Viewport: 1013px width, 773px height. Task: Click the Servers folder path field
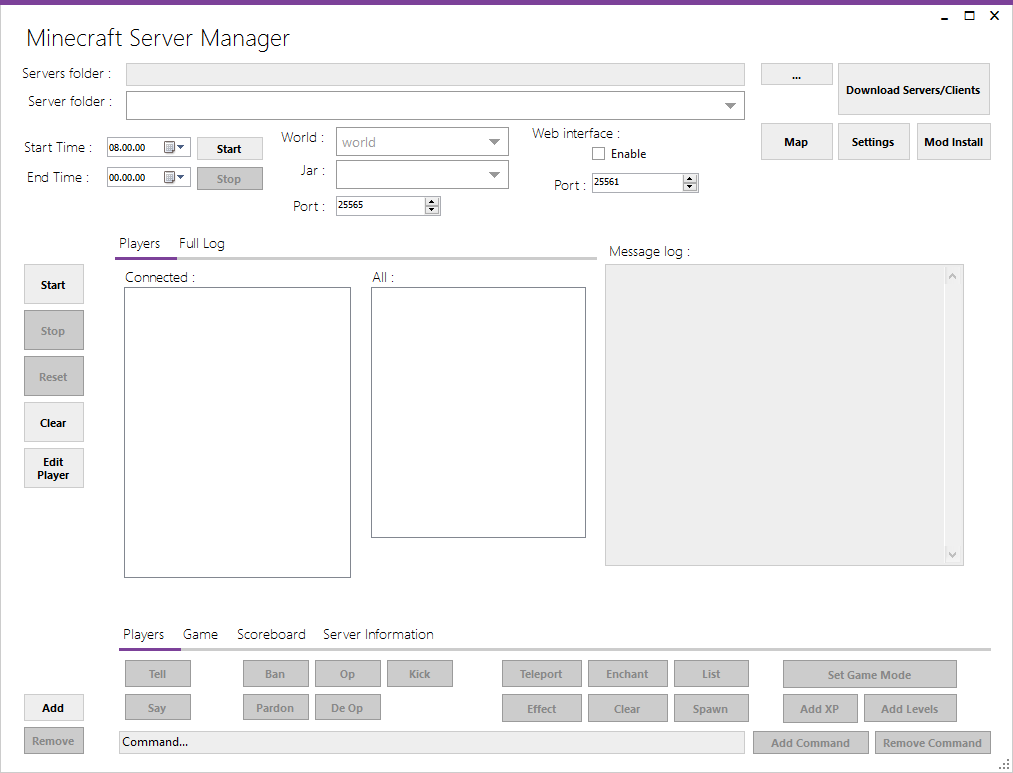pyautogui.click(x=435, y=74)
